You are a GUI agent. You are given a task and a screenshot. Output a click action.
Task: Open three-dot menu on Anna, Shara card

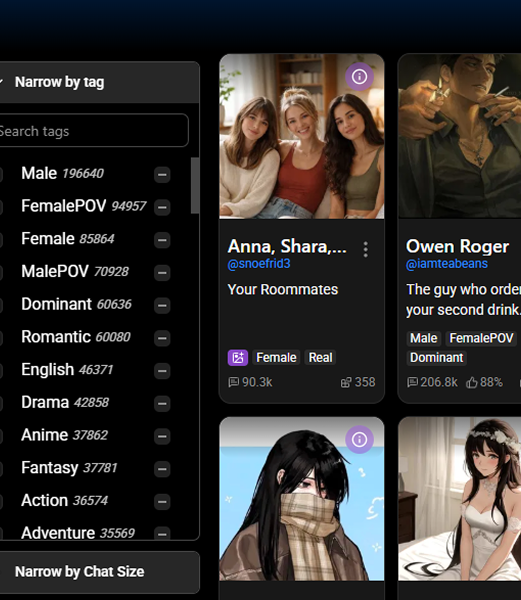[x=366, y=249]
